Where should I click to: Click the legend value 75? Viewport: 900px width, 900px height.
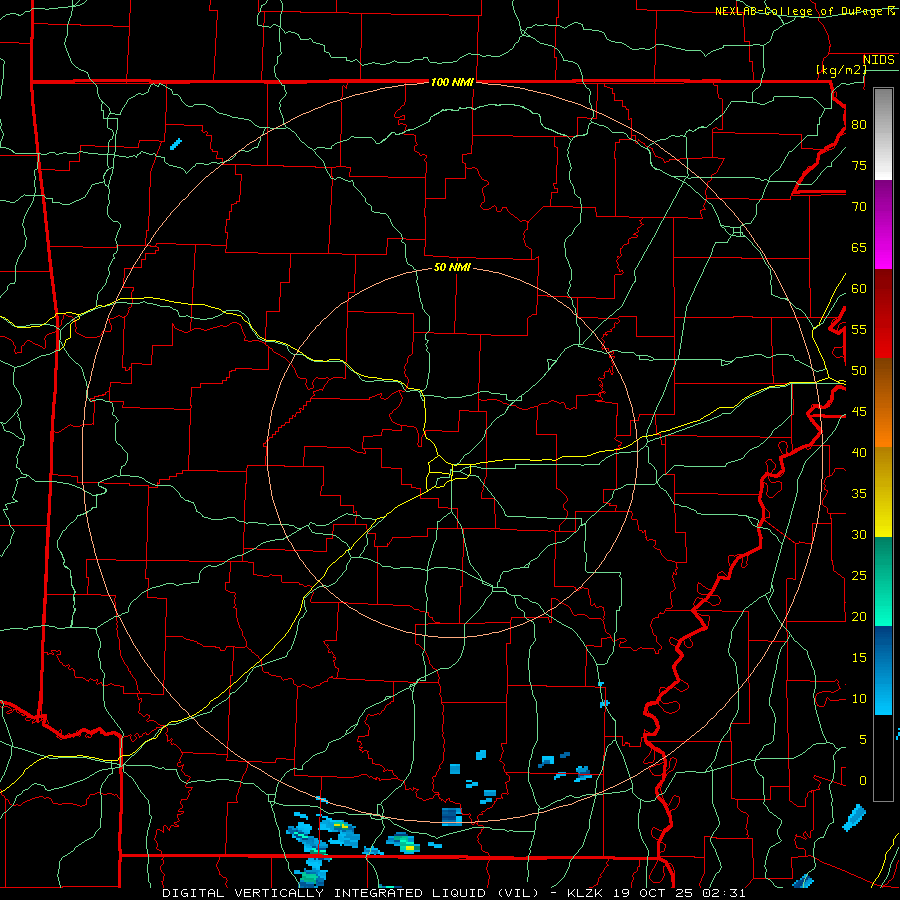tap(859, 165)
